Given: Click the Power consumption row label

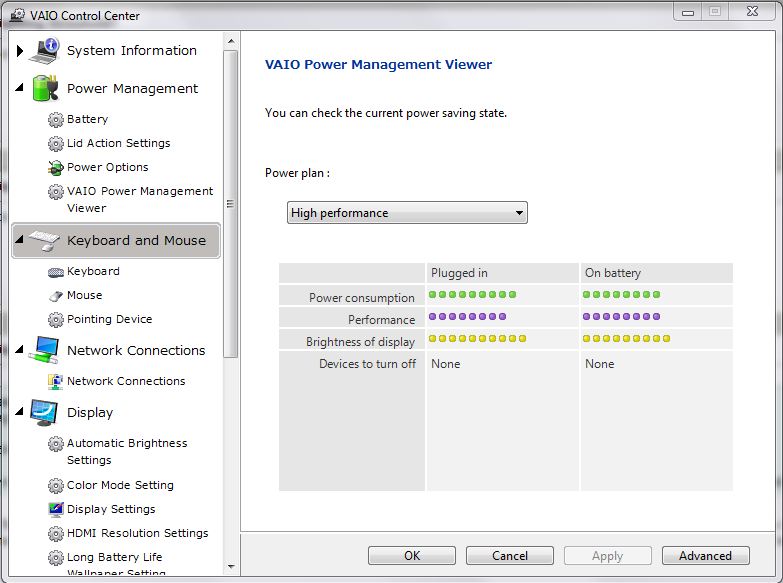Looking at the screenshot, I should coord(362,298).
